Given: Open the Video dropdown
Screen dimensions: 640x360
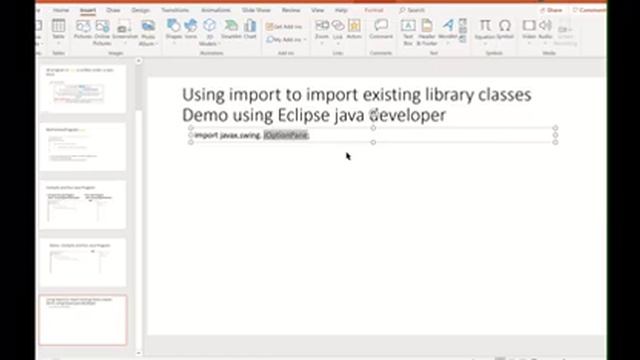Looking at the screenshot, I should [529, 43].
